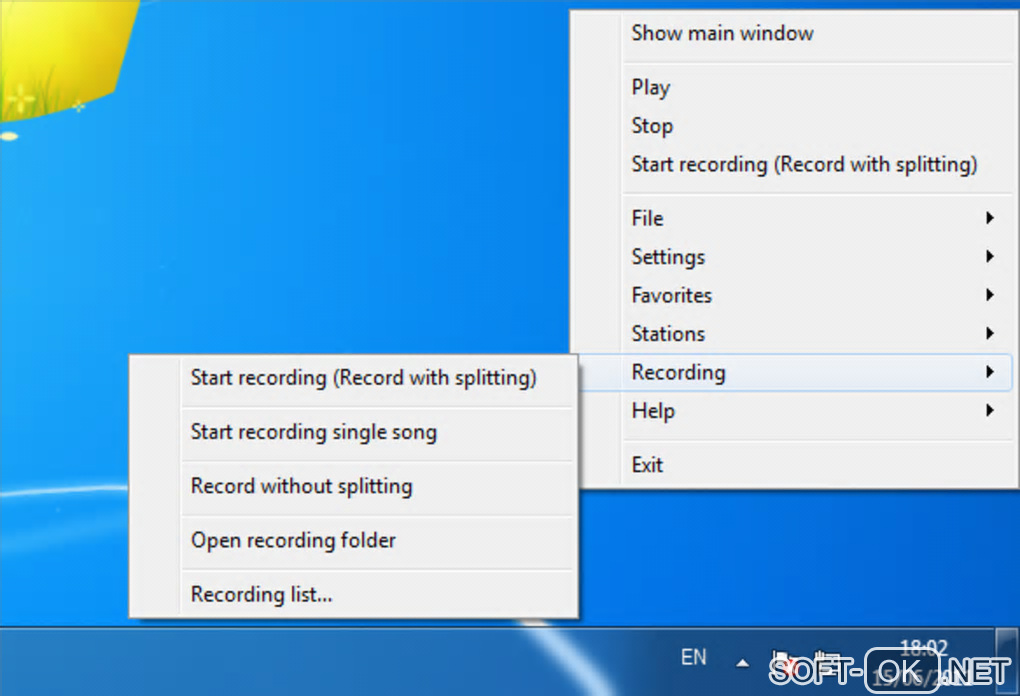
Task: Click the EN language indicator on taskbar
Action: pyautogui.click(x=693, y=658)
